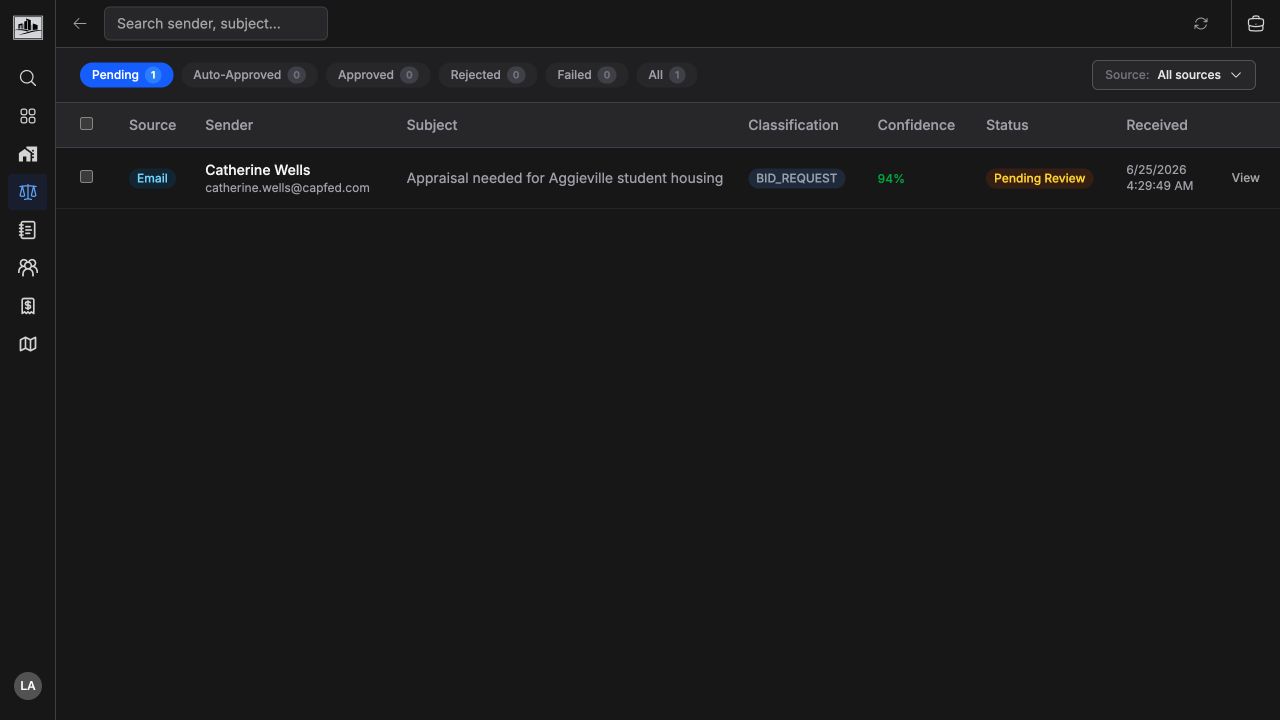Switch to the Rejected tab
The image size is (1280, 720).
(487, 75)
